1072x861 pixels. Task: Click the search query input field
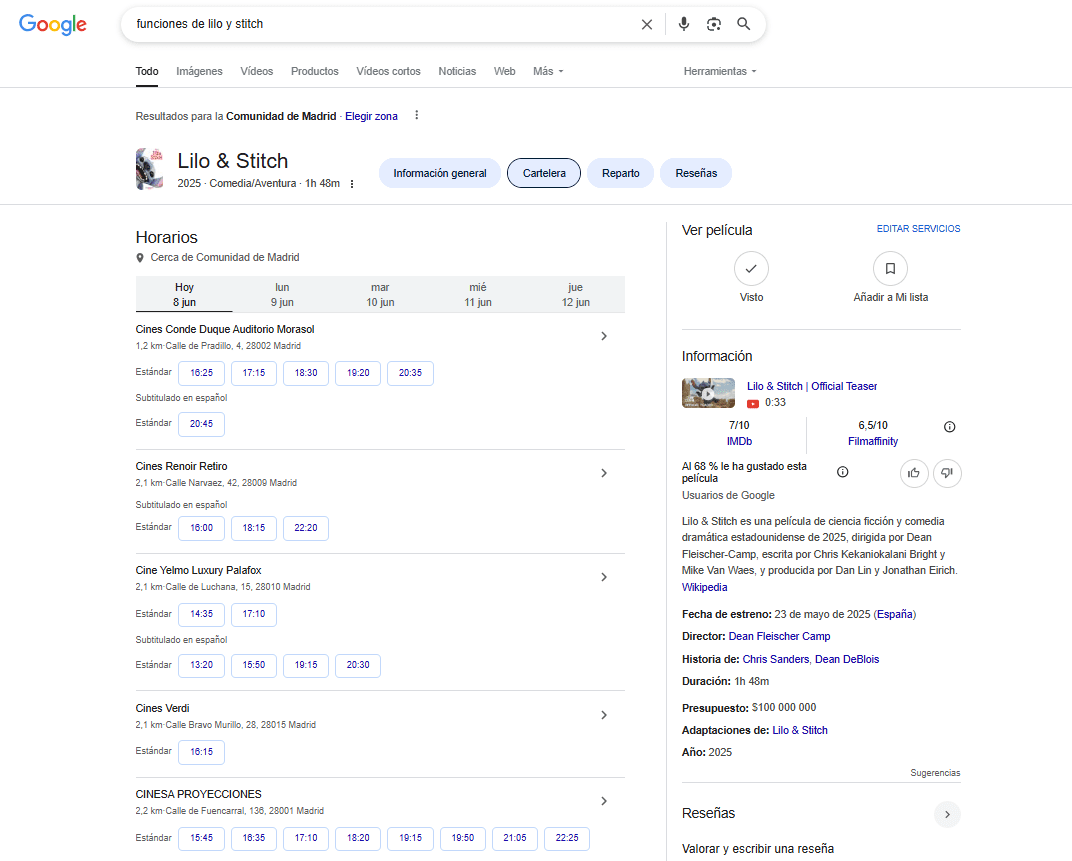click(383, 24)
